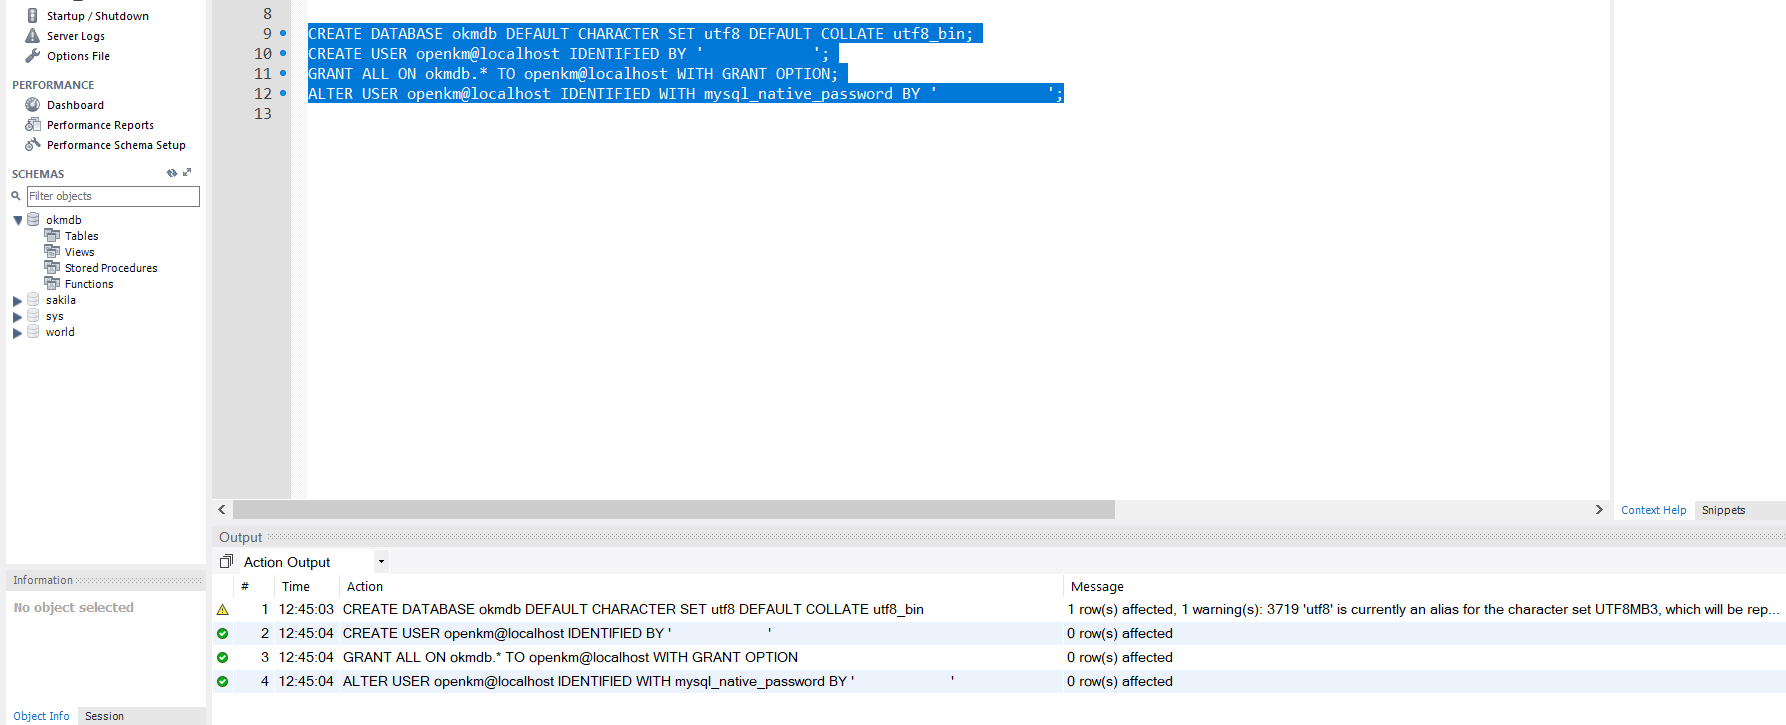Switch to the Session tab

104,716
